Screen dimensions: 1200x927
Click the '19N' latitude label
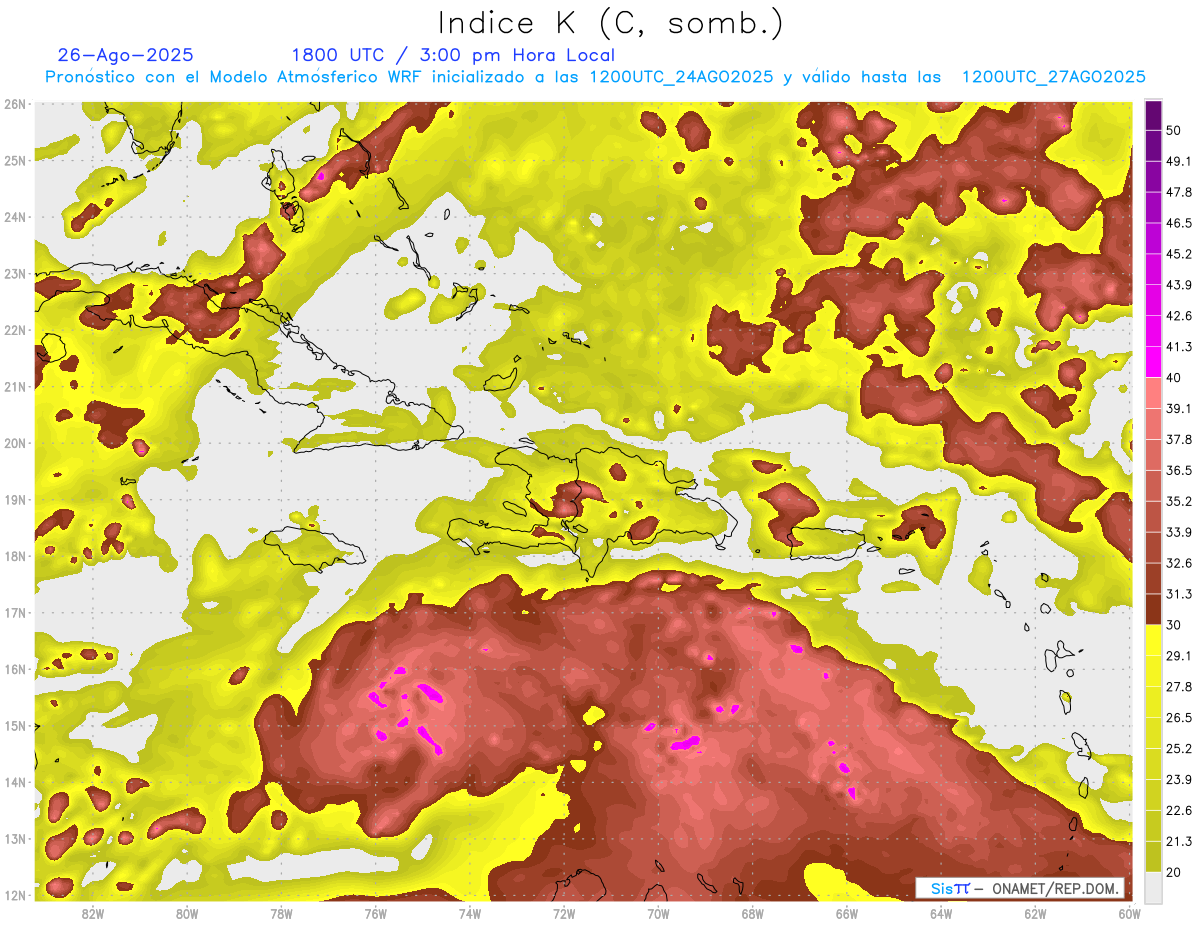pos(14,499)
